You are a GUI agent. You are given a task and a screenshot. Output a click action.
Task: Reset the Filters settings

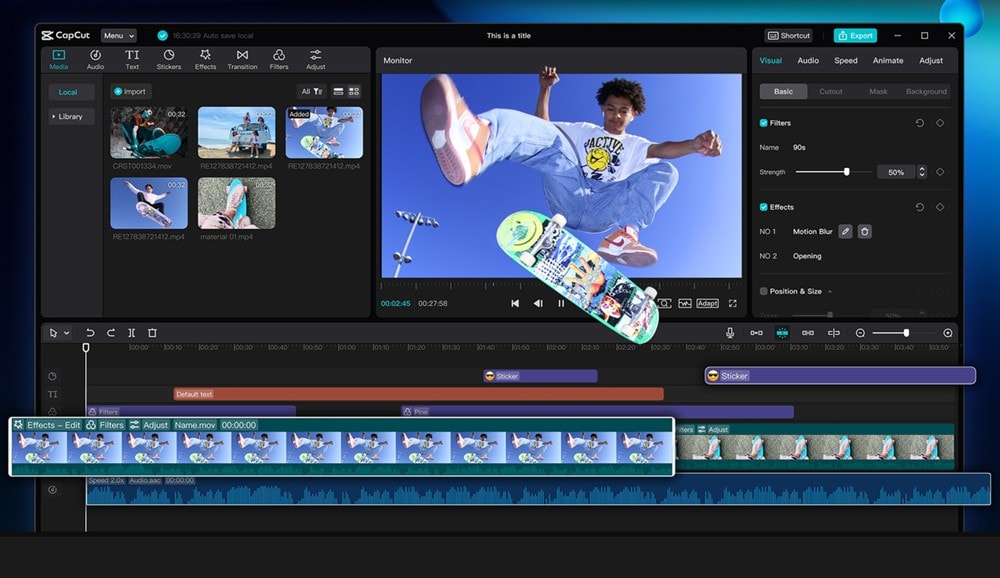[x=919, y=123]
